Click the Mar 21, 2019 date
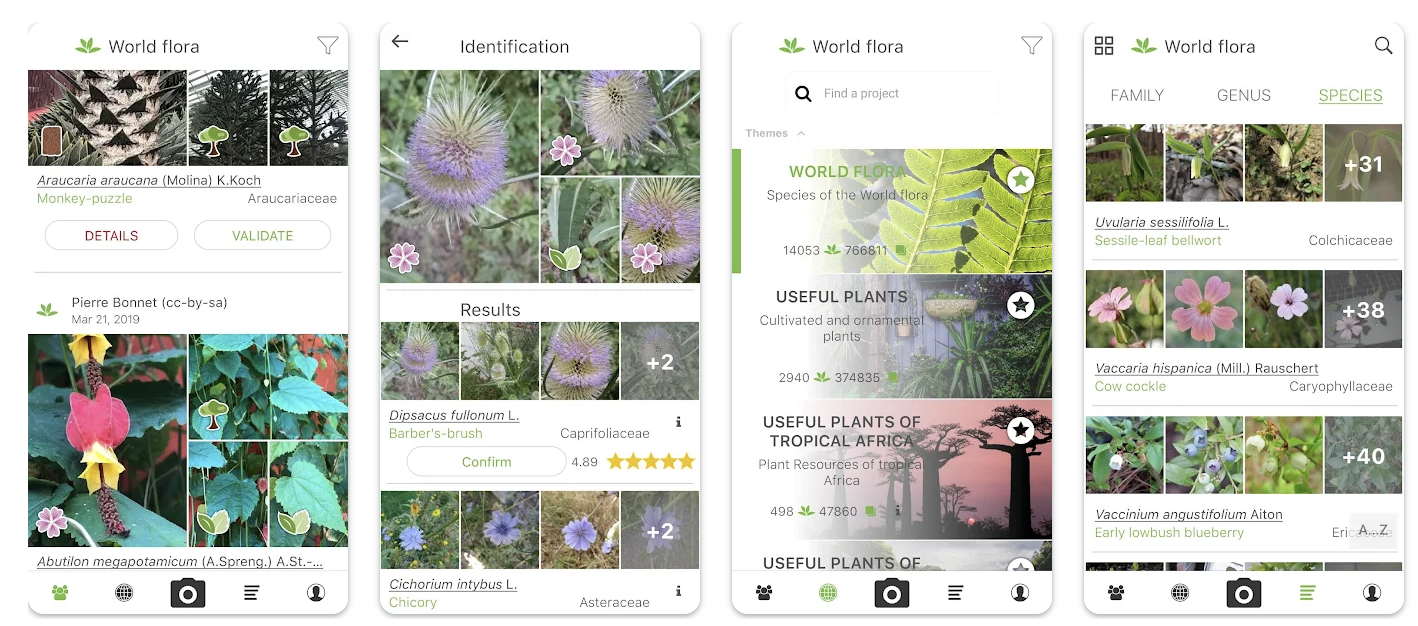Image resolution: width=1418 pixels, height=626 pixels. pos(105,320)
